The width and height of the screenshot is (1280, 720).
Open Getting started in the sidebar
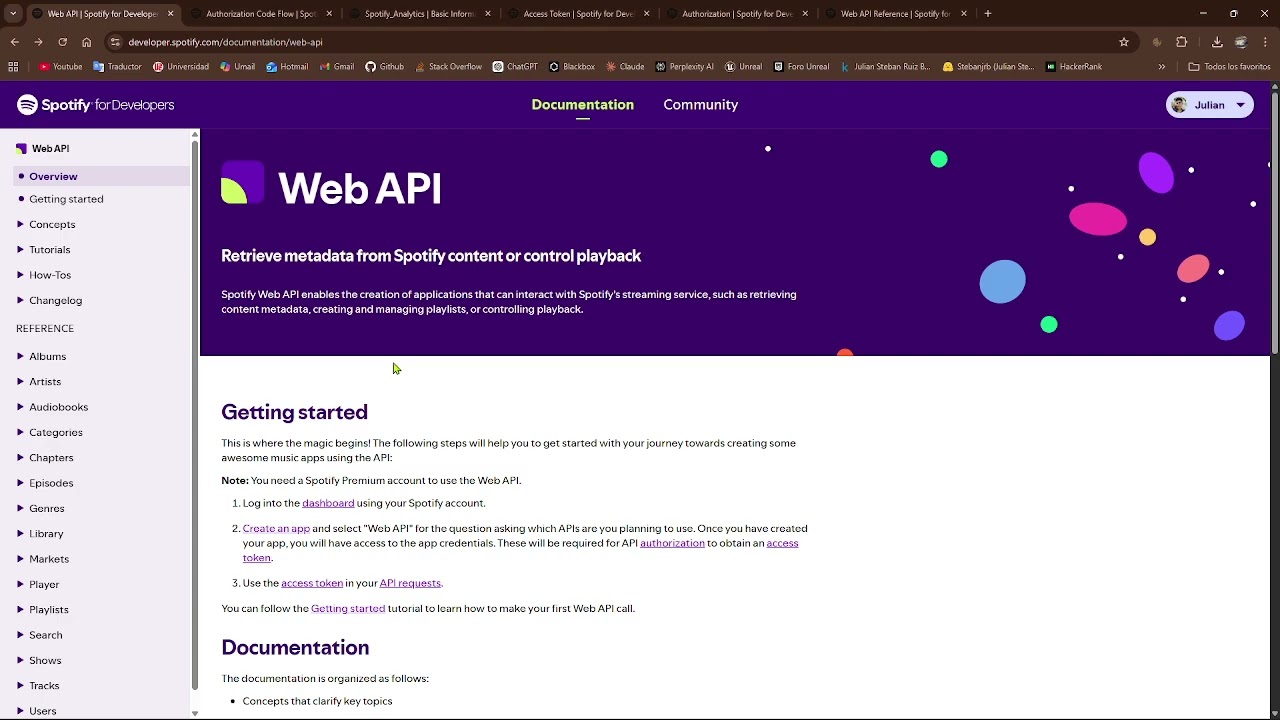pyautogui.click(x=66, y=199)
